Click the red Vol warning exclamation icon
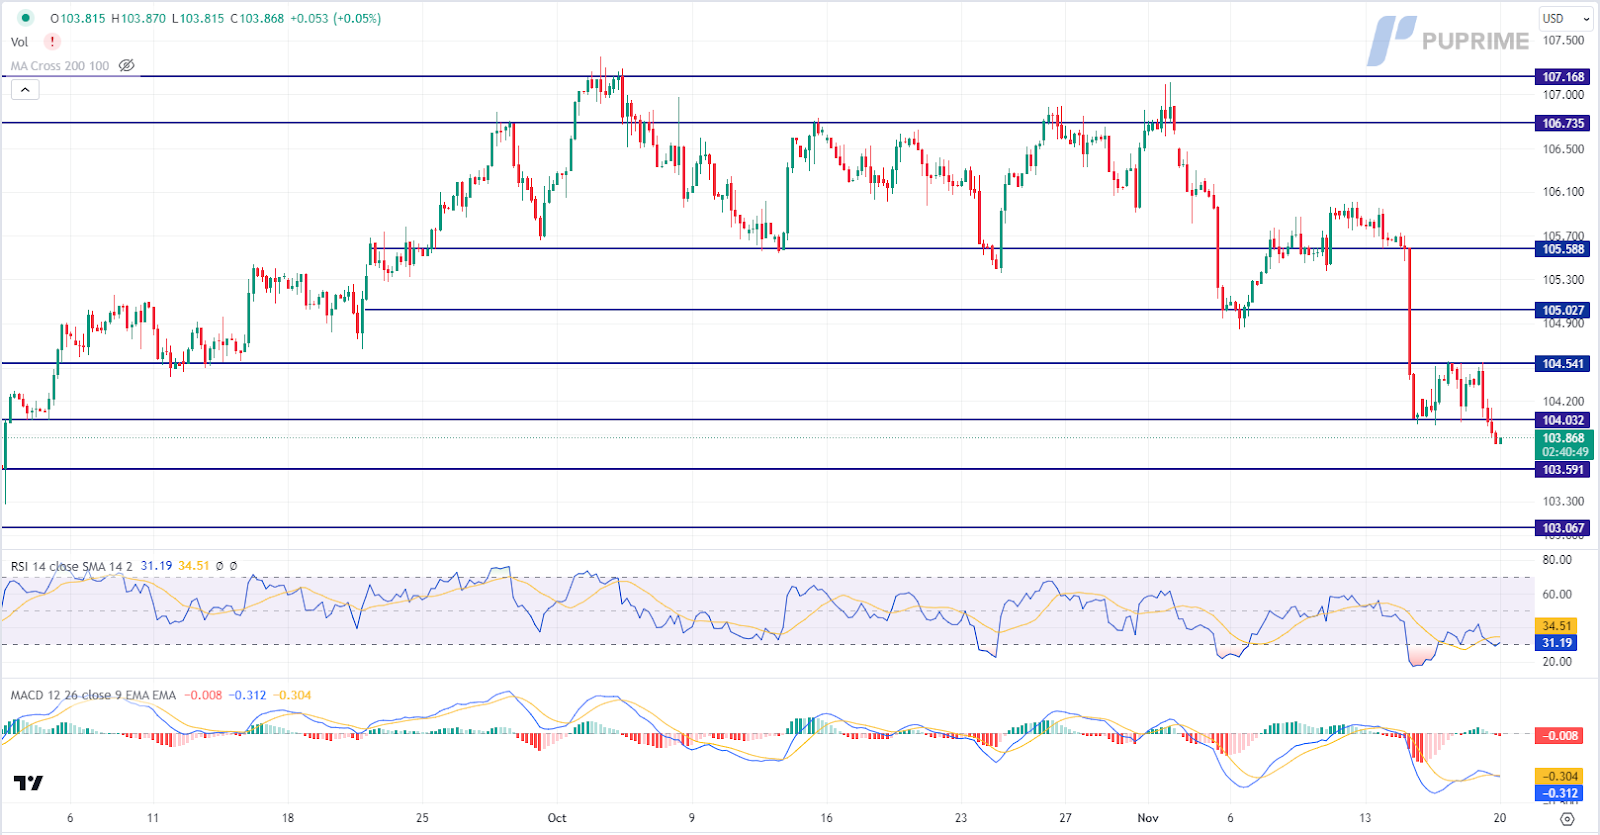 [52, 42]
